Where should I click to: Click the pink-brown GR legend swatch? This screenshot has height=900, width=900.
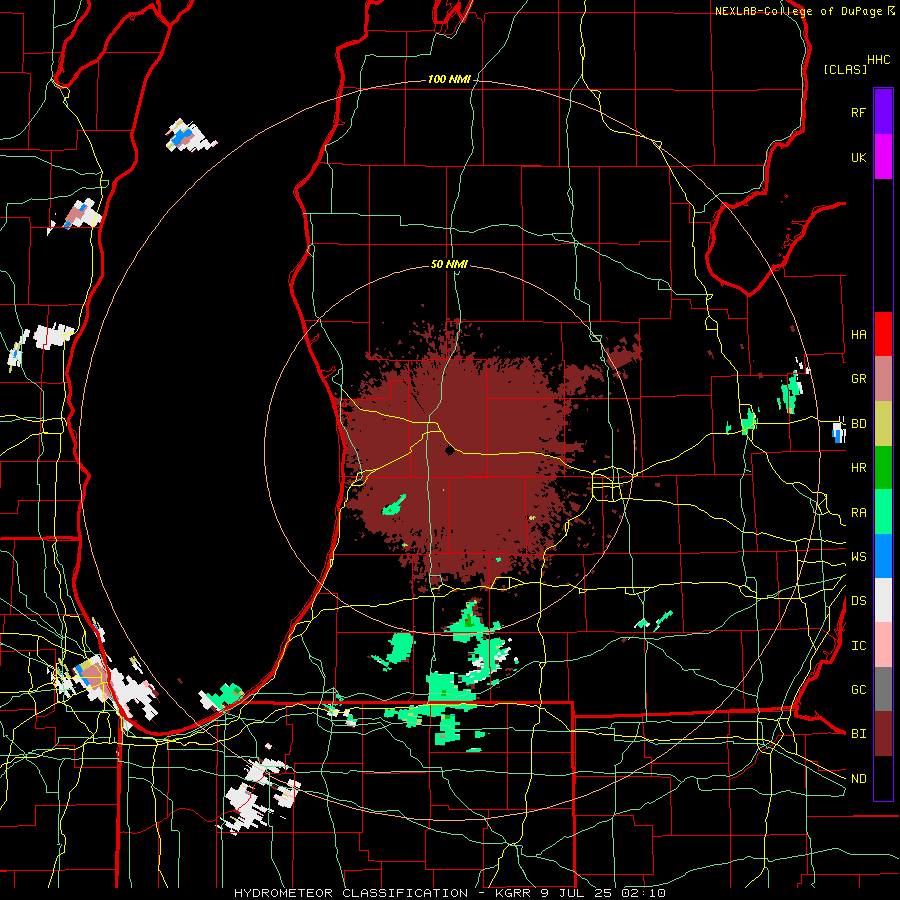(883, 379)
